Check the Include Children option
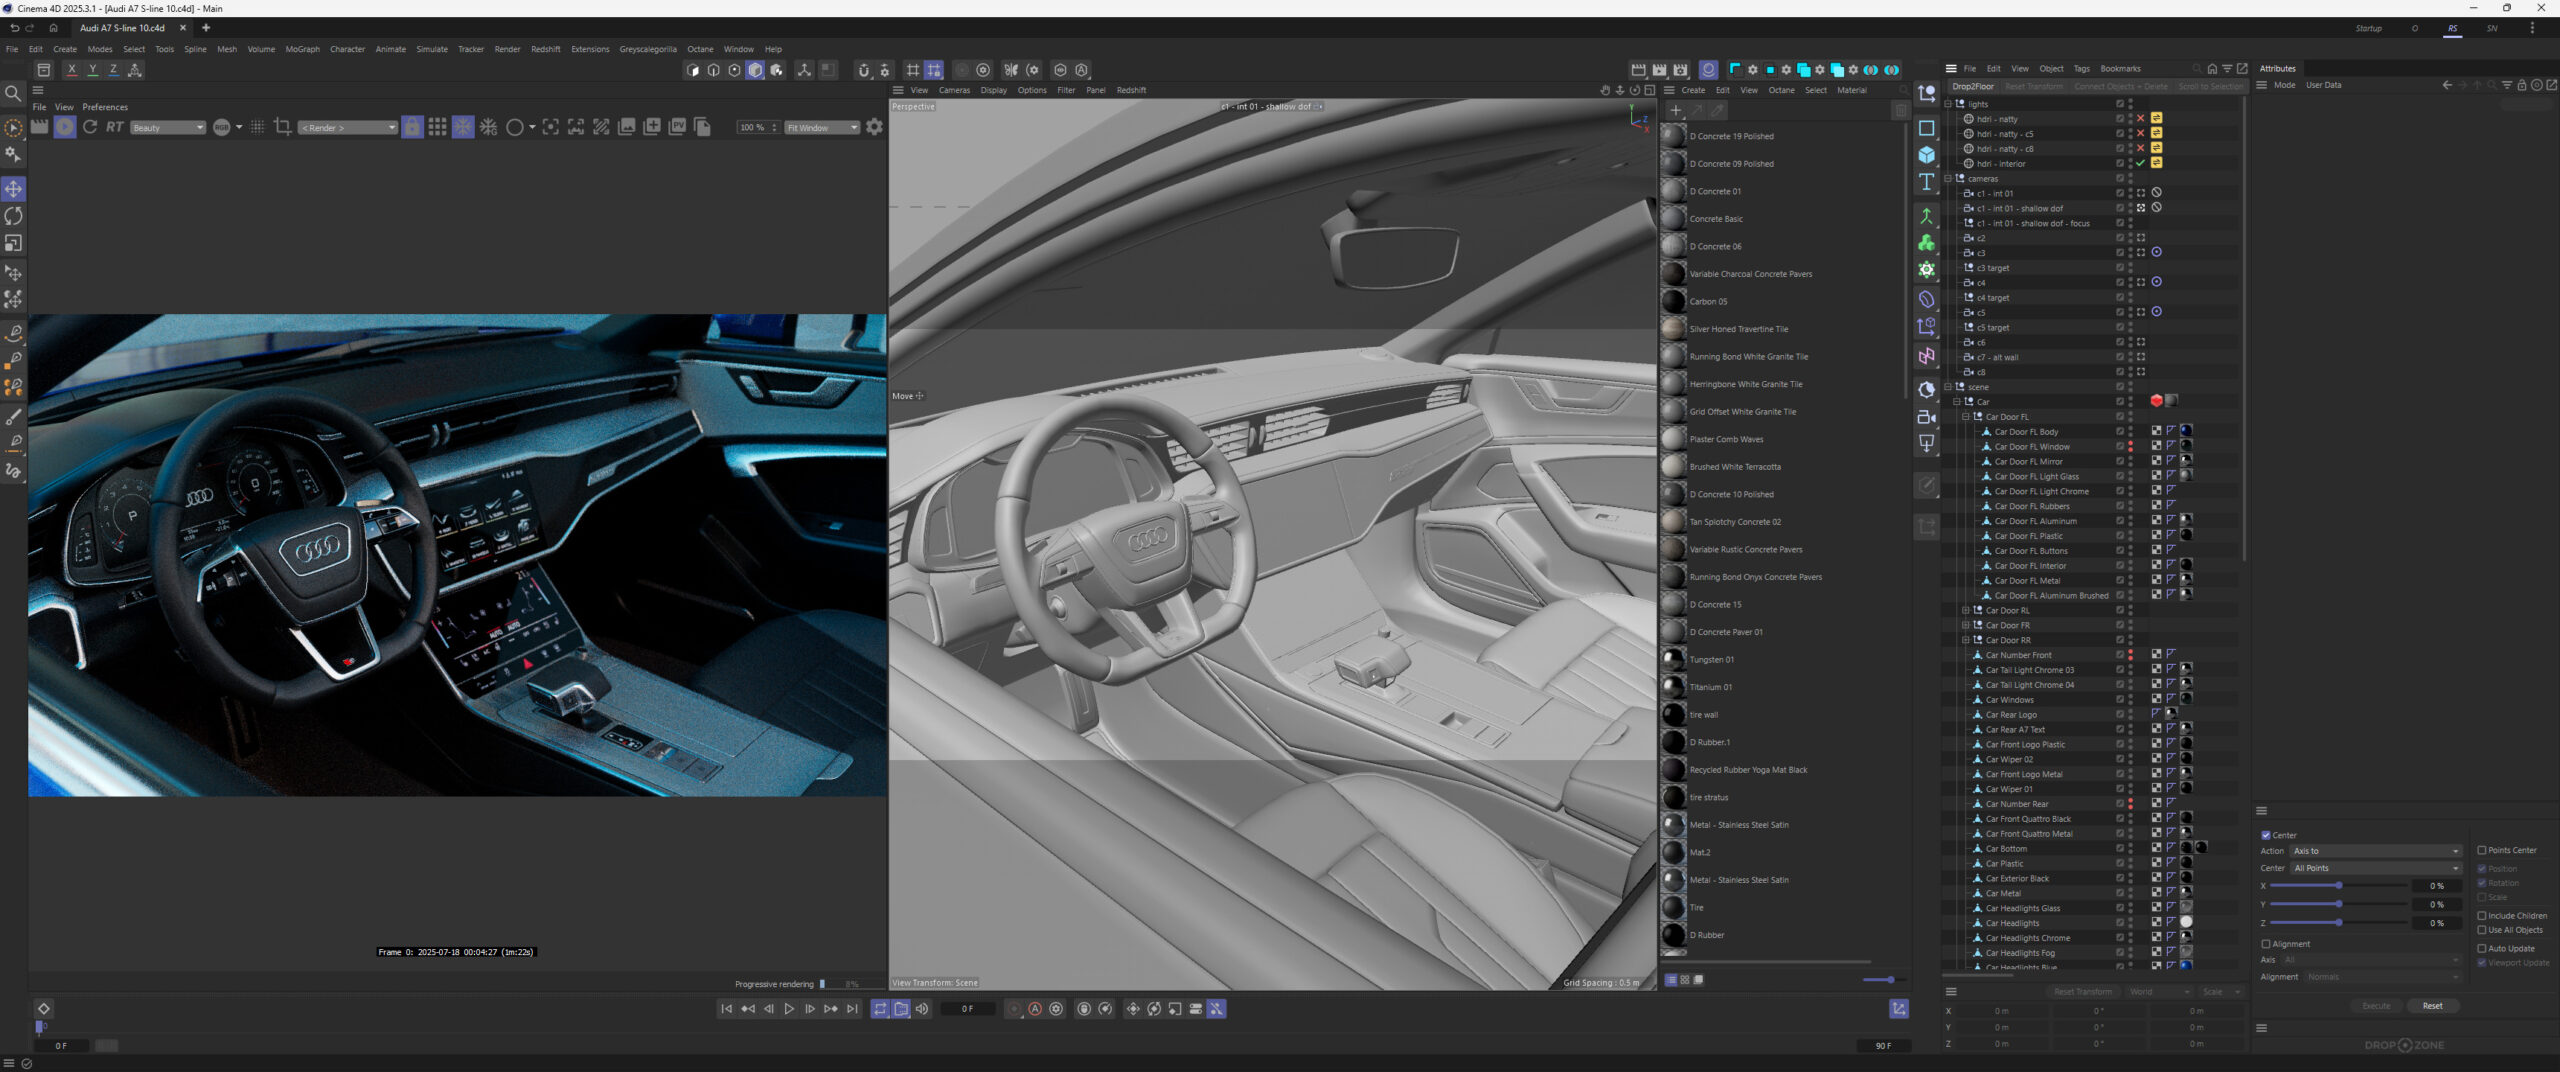Viewport: 2560px width, 1072px height. (x=2481, y=915)
